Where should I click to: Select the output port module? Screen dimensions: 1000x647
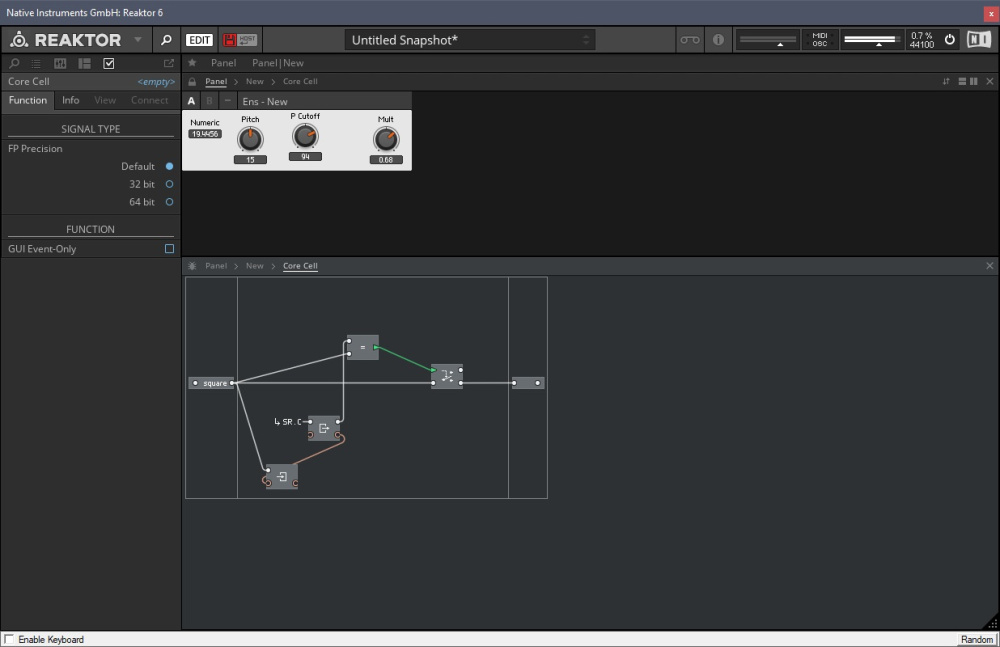coord(527,383)
